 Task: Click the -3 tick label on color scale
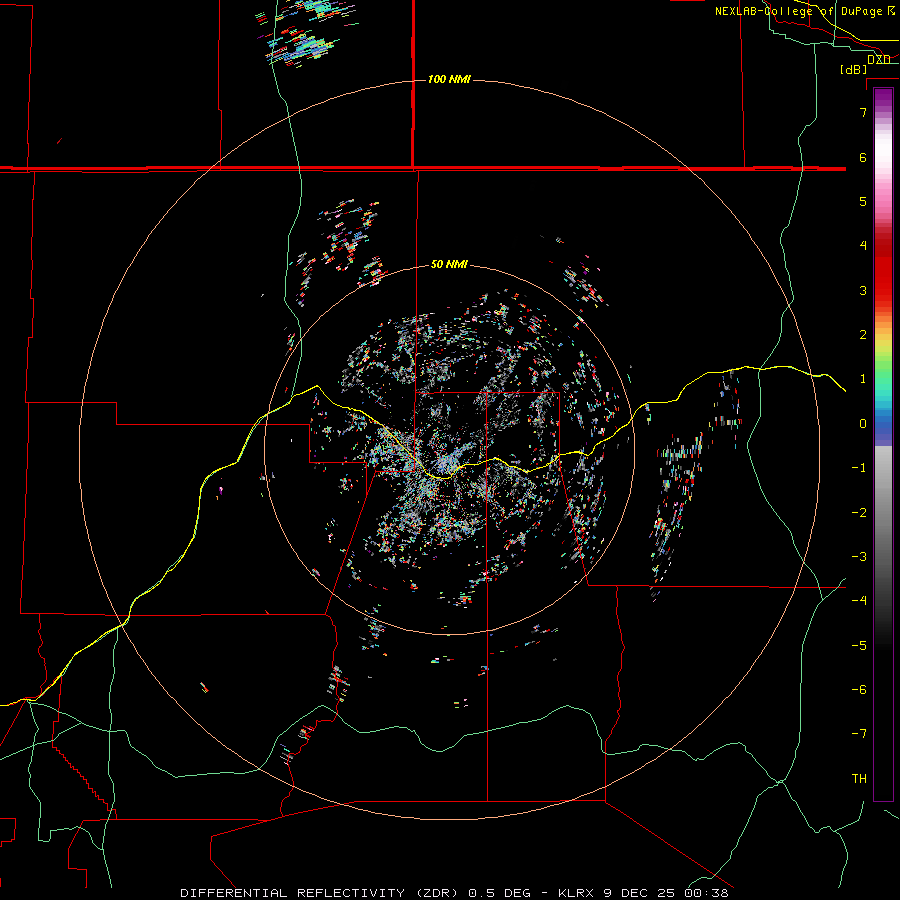859,557
